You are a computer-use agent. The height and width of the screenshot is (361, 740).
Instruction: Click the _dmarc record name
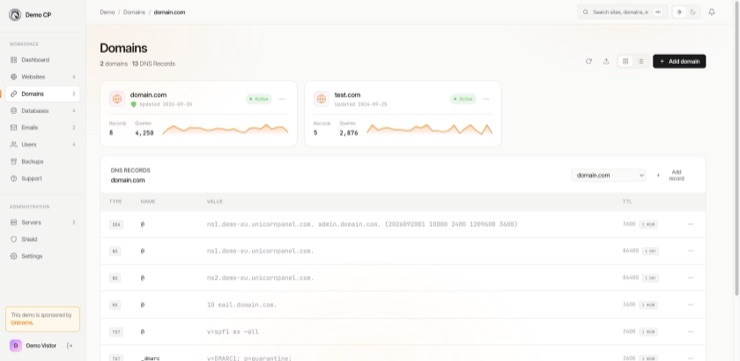tap(150, 359)
